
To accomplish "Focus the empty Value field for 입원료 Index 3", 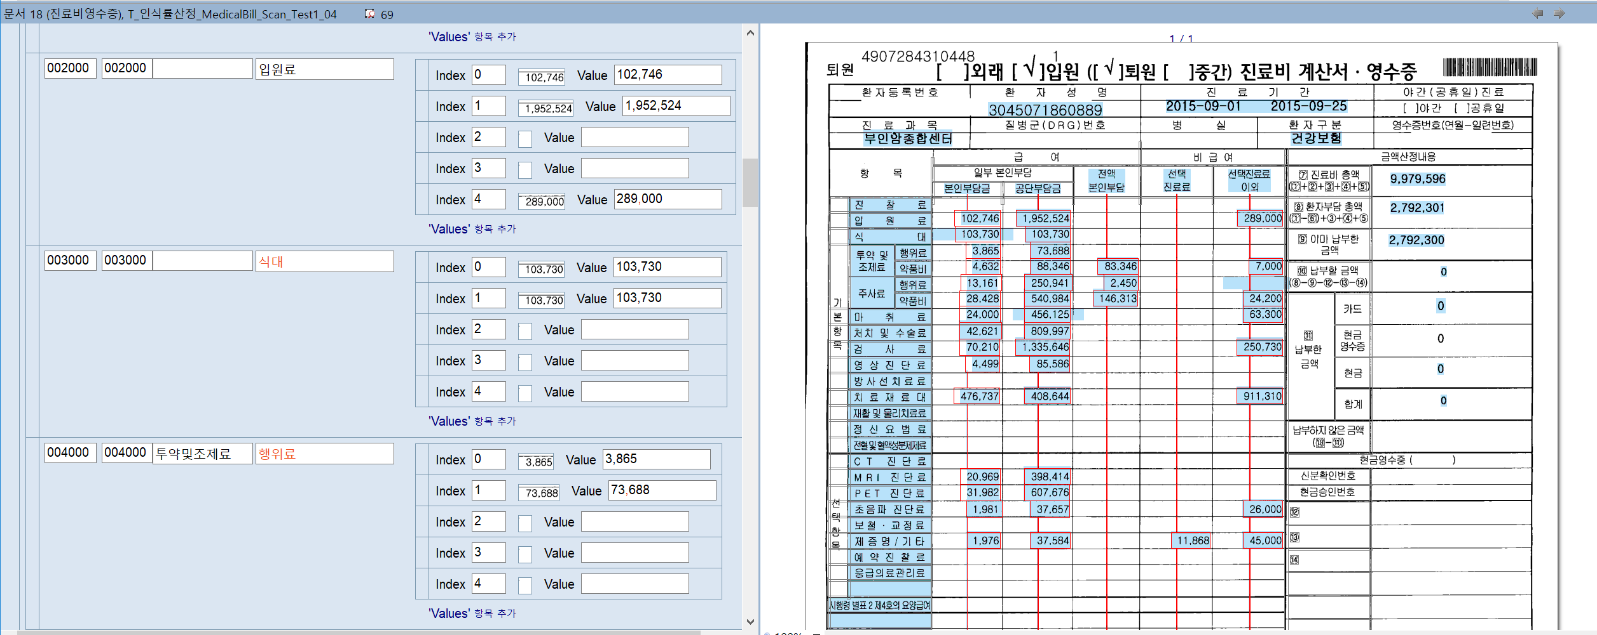I will (x=635, y=168).
